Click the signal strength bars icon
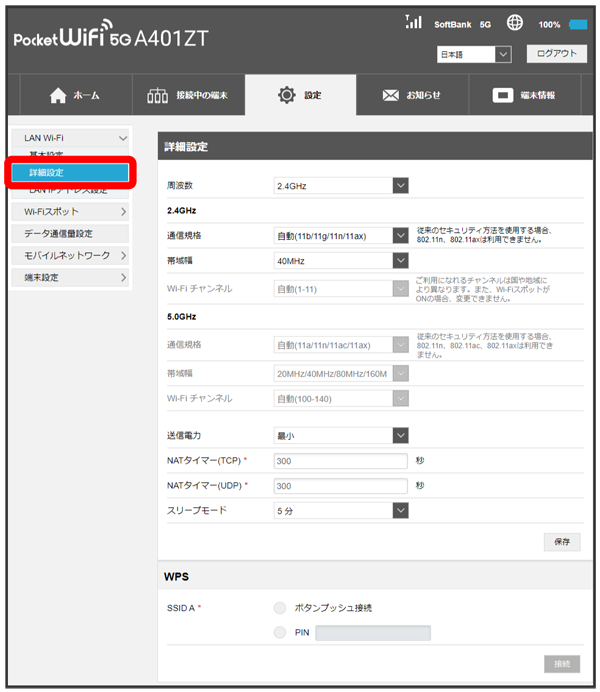 pos(413,23)
